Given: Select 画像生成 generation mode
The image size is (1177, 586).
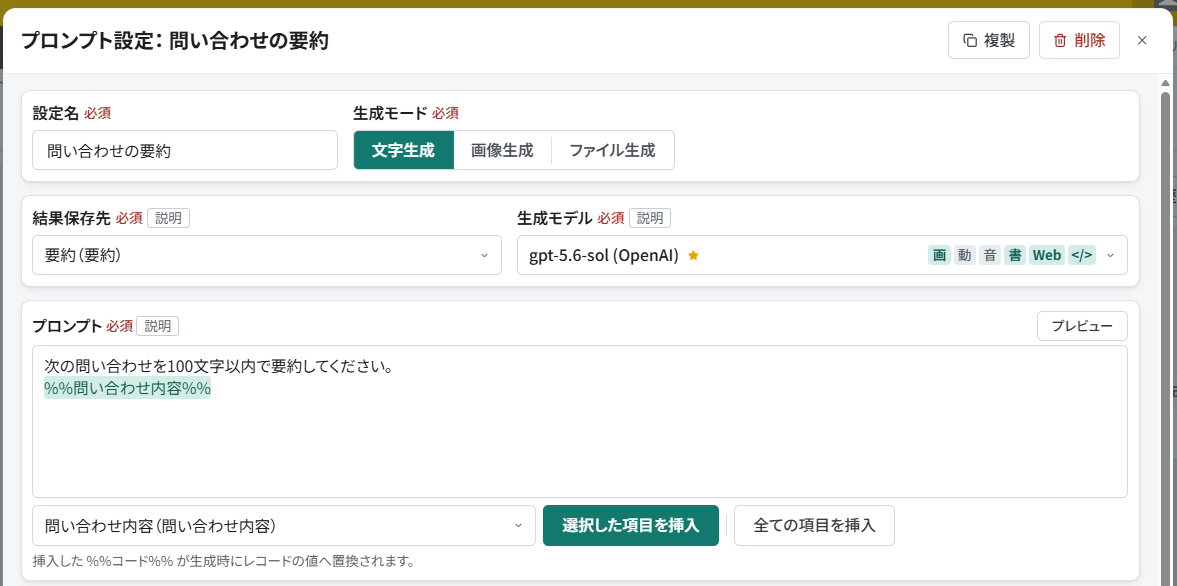Looking at the screenshot, I should pyautogui.click(x=502, y=150).
